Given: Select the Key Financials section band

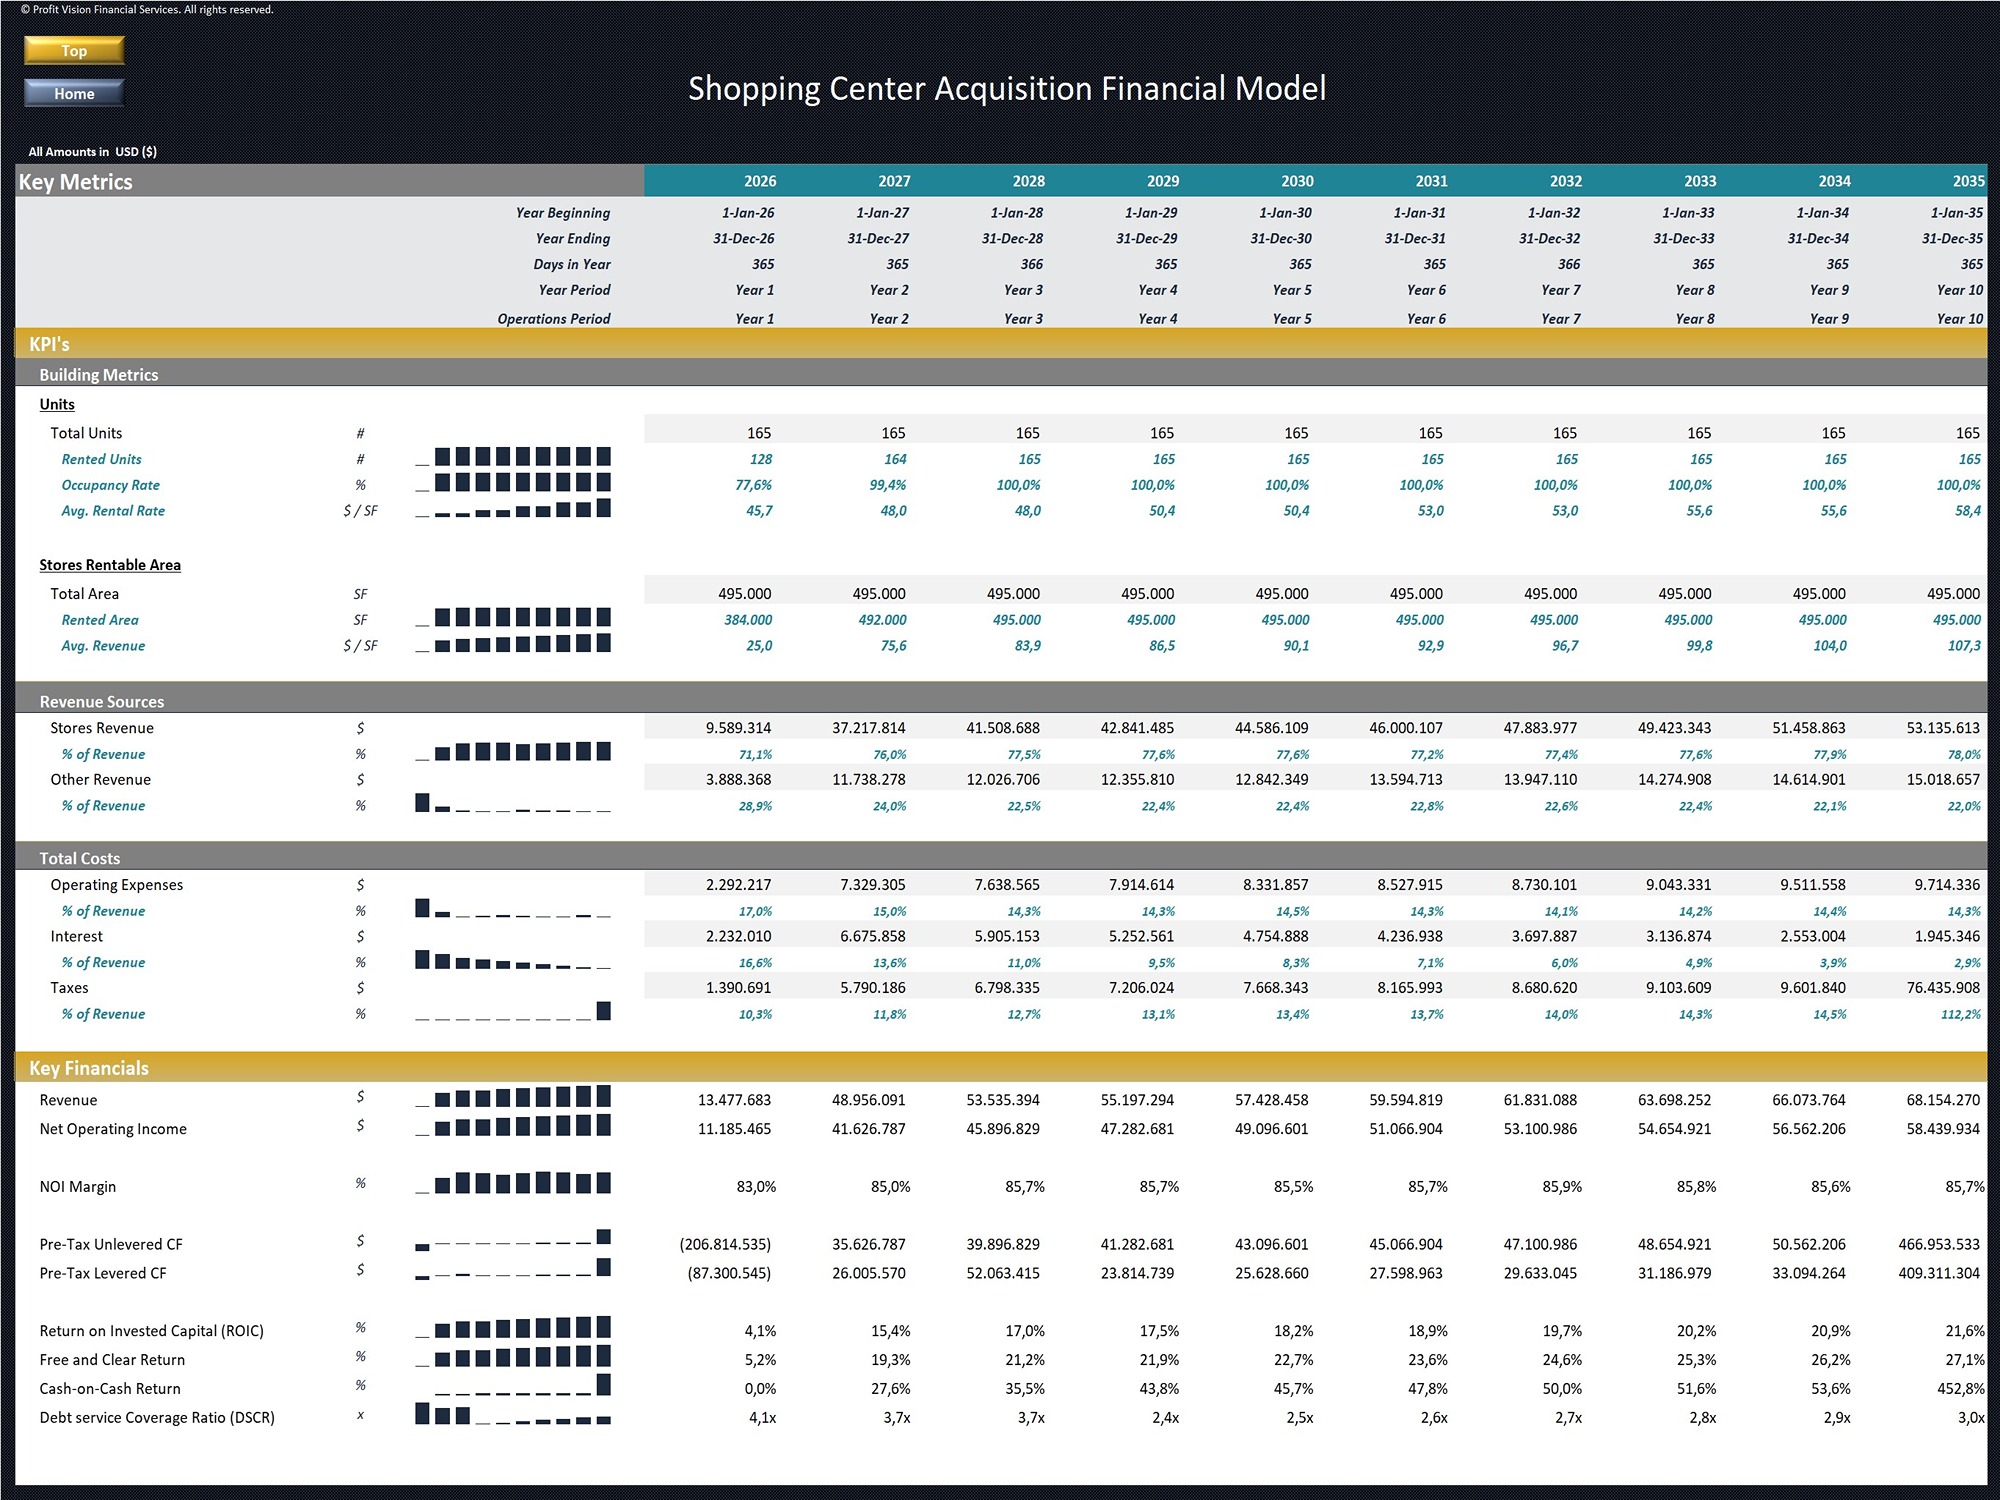Looking at the screenshot, I should click(1001, 1068).
